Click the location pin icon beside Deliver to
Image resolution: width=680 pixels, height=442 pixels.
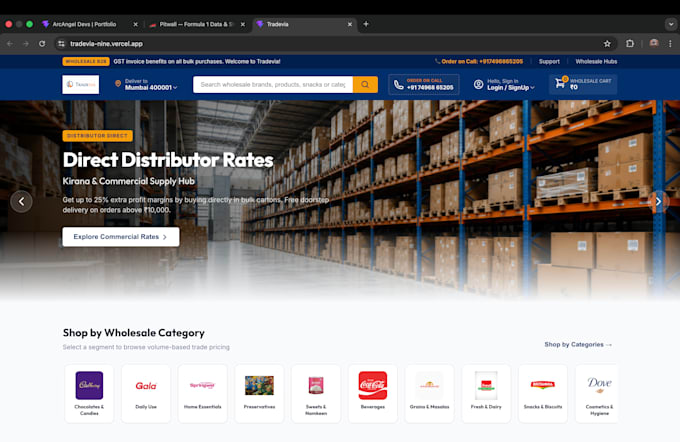pyautogui.click(x=118, y=84)
